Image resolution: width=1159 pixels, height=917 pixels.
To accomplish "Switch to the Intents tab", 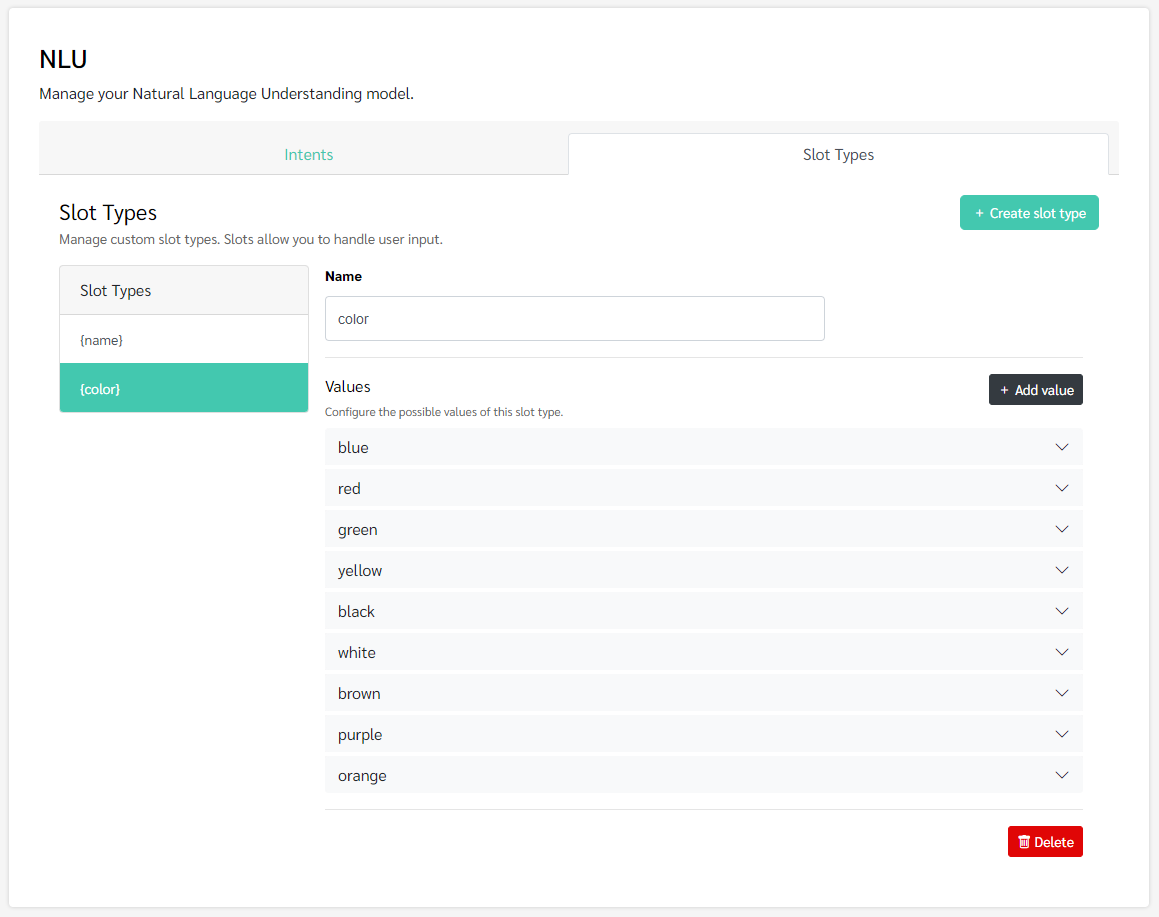I will [308, 154].
